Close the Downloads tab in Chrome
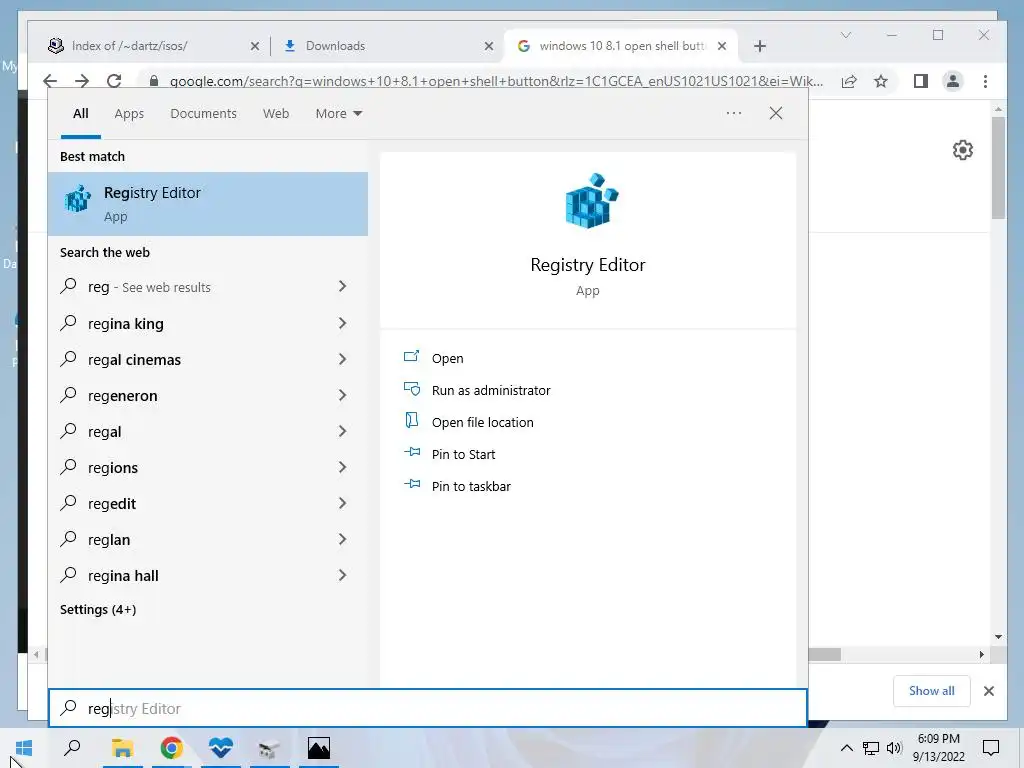 (488, 46)
